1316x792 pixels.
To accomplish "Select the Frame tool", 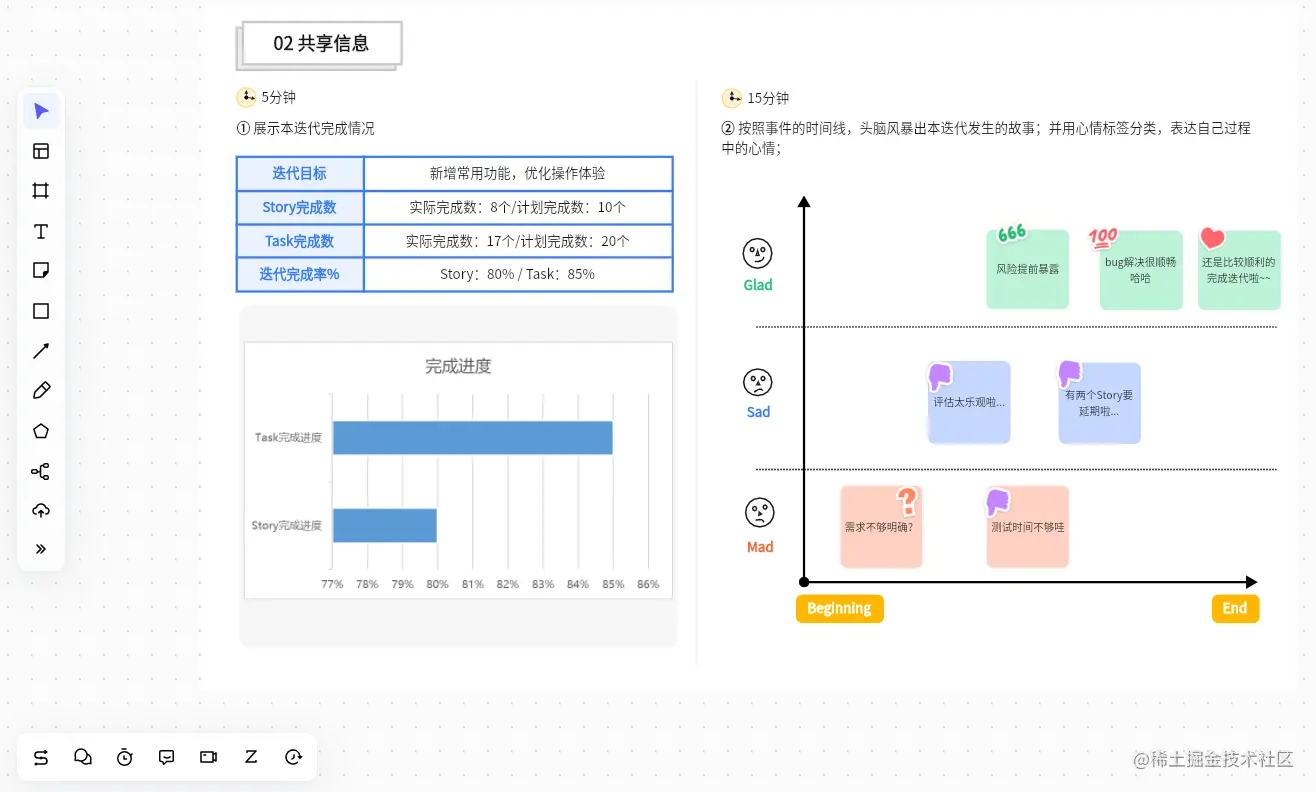I will (41, 191).
